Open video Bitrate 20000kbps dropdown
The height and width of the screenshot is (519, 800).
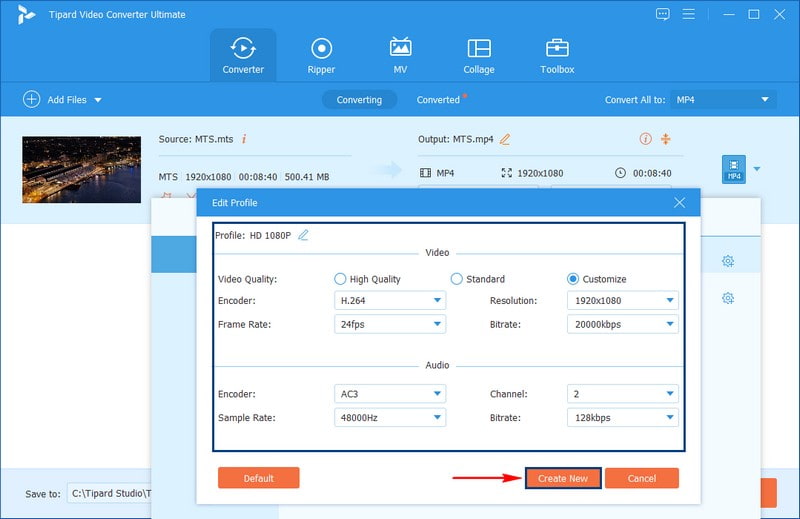pos(622,324)
